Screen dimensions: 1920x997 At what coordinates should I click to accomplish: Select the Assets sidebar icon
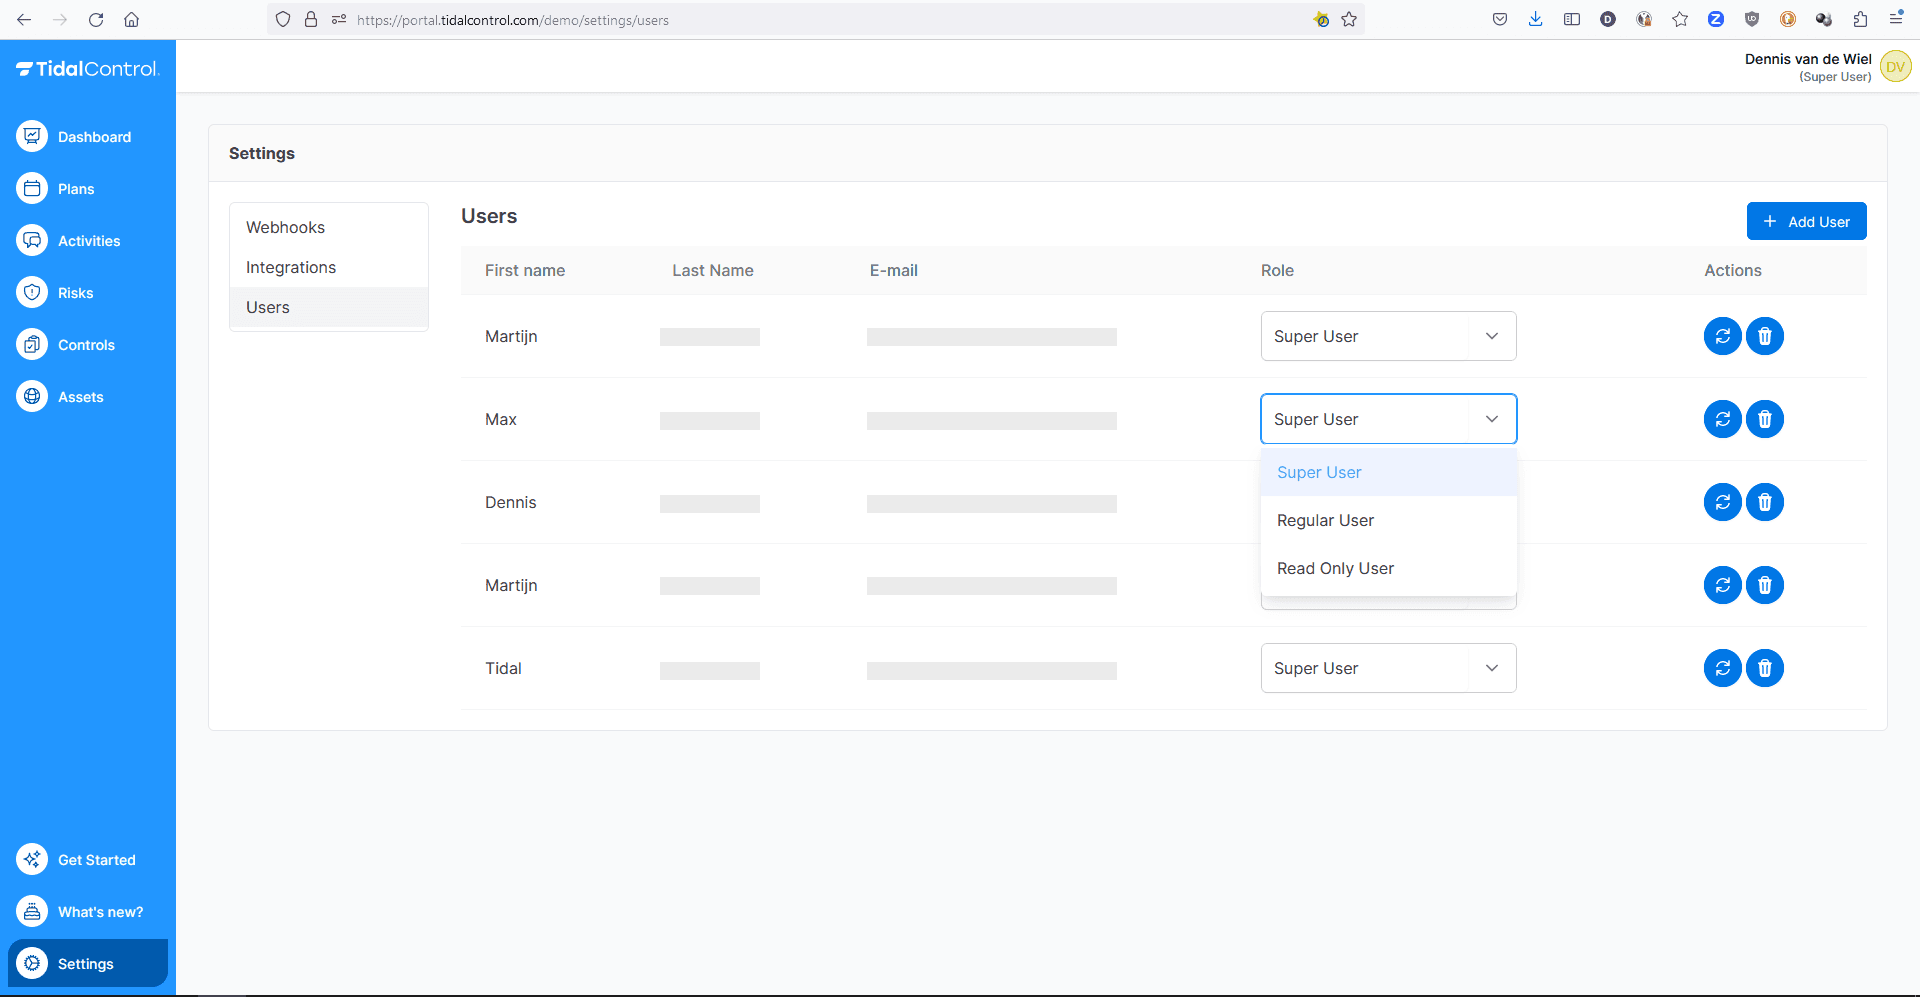[88, 396]
